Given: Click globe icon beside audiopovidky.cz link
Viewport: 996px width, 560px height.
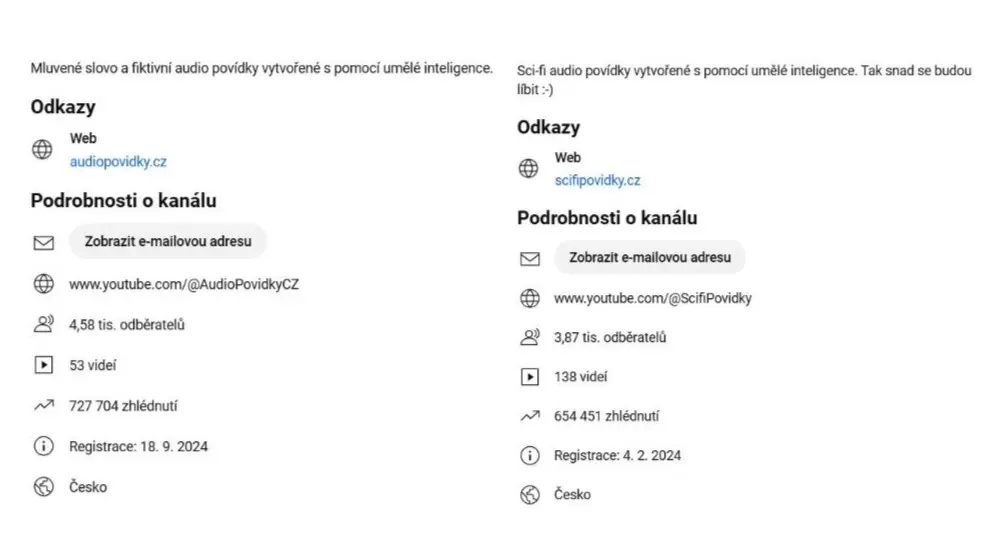Looking at the screenshot, I should point(43,150).
